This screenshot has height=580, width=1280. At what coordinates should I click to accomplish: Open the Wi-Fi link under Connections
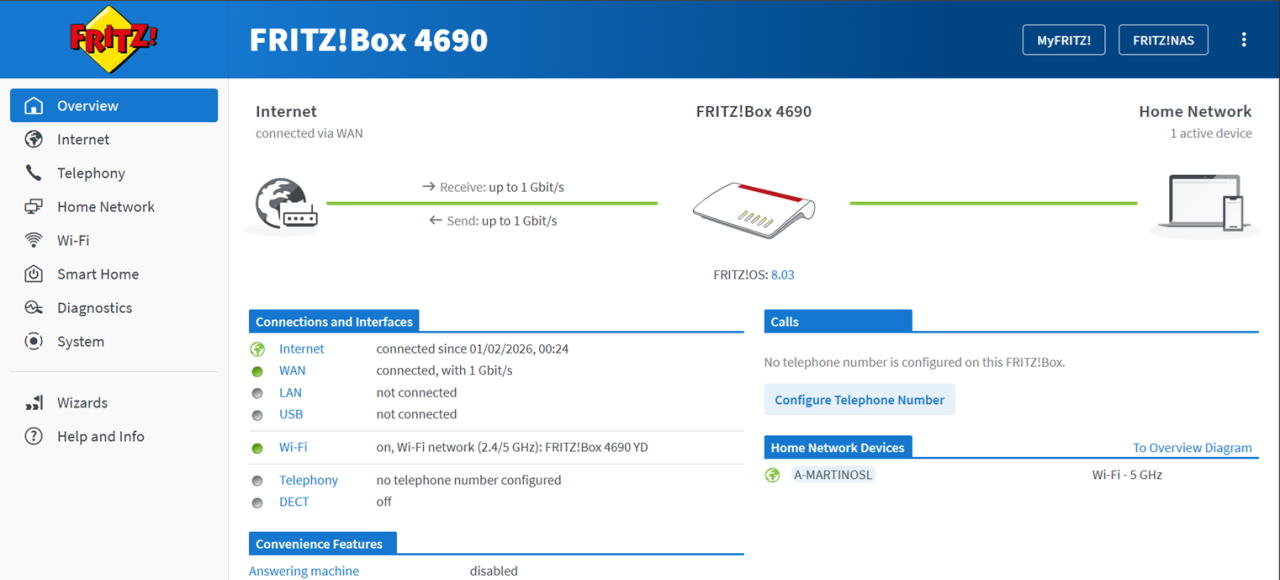[x=293, y=447]
